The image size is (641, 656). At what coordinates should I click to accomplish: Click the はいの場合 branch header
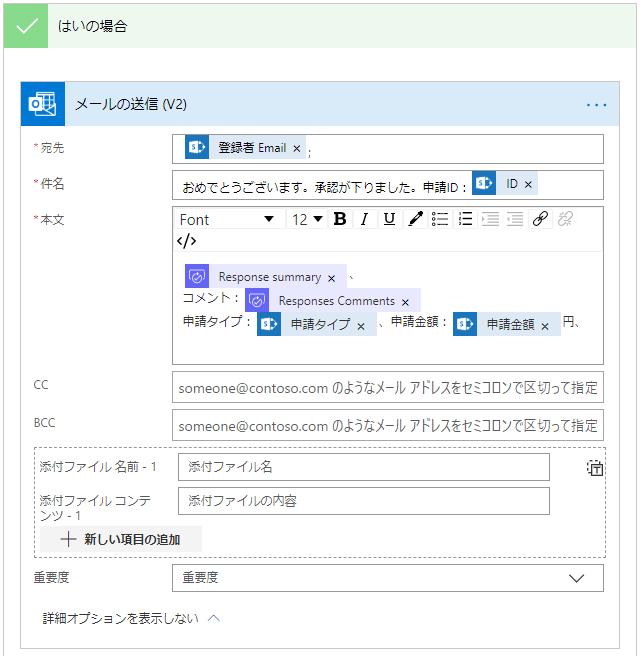(320, 26)
